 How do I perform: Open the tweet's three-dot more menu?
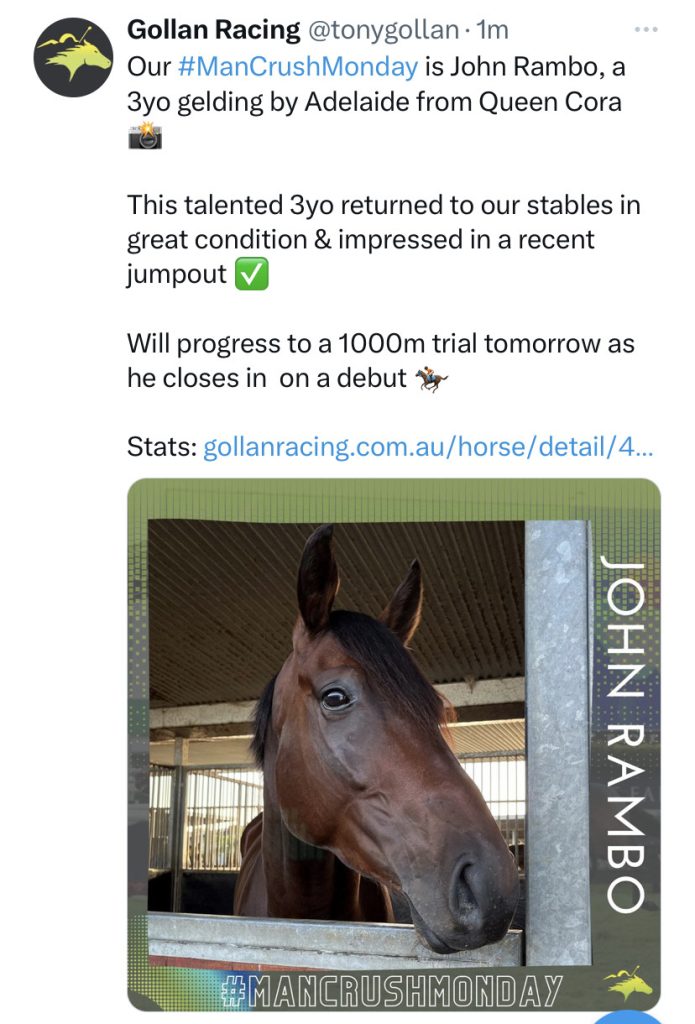point(646,29)
